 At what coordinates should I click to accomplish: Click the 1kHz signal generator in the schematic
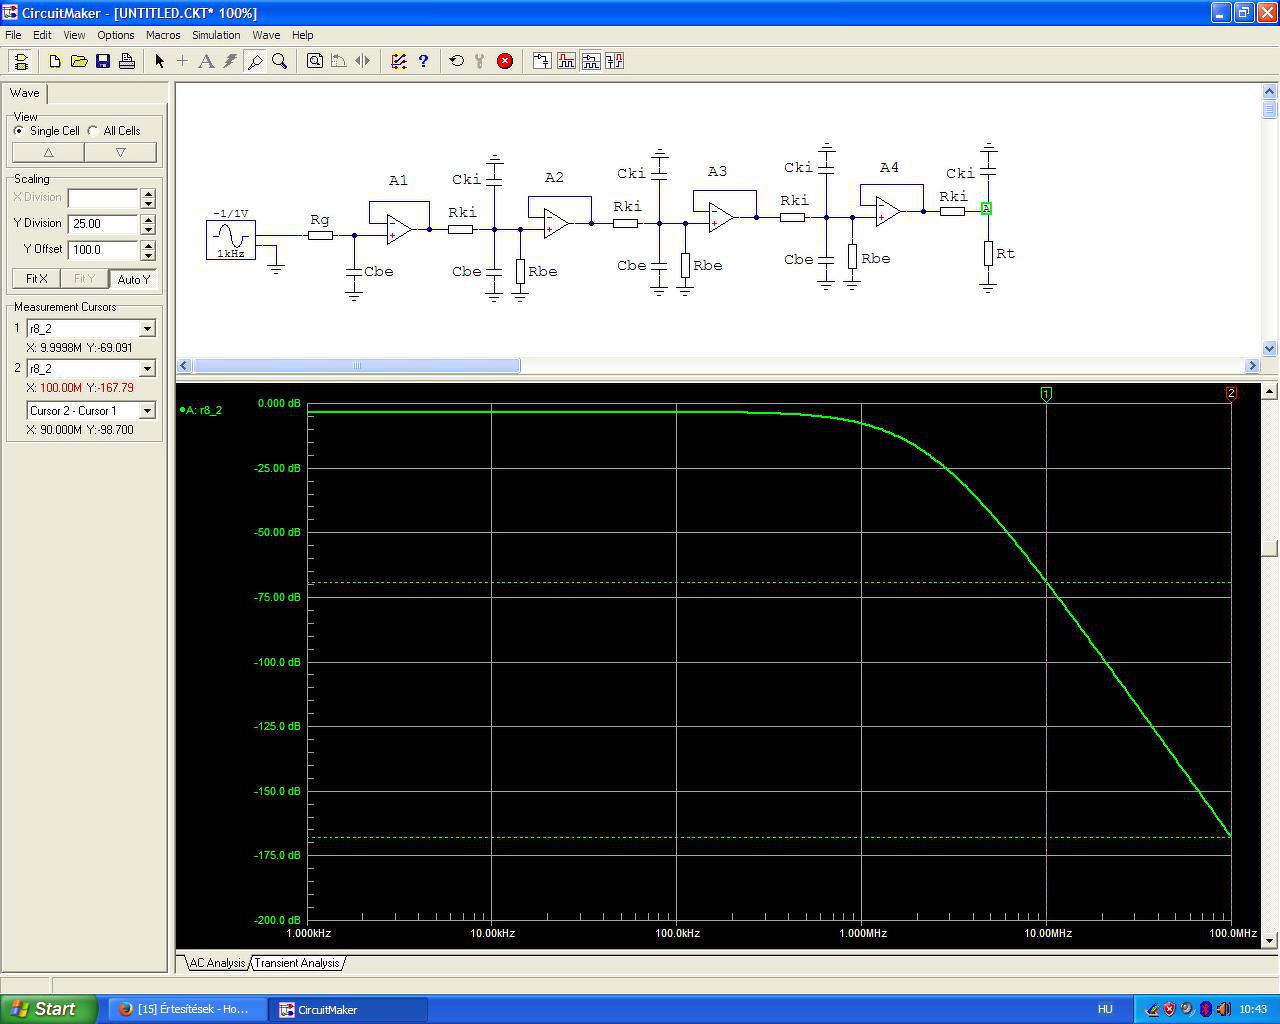click(x=231, y=240)
